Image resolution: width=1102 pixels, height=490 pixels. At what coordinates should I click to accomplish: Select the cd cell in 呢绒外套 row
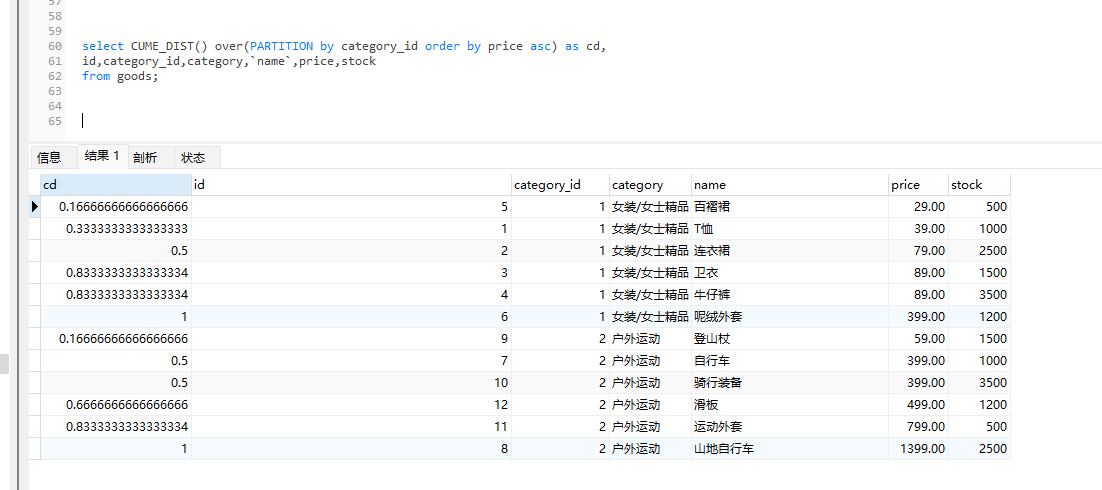(x=115, y=317)
